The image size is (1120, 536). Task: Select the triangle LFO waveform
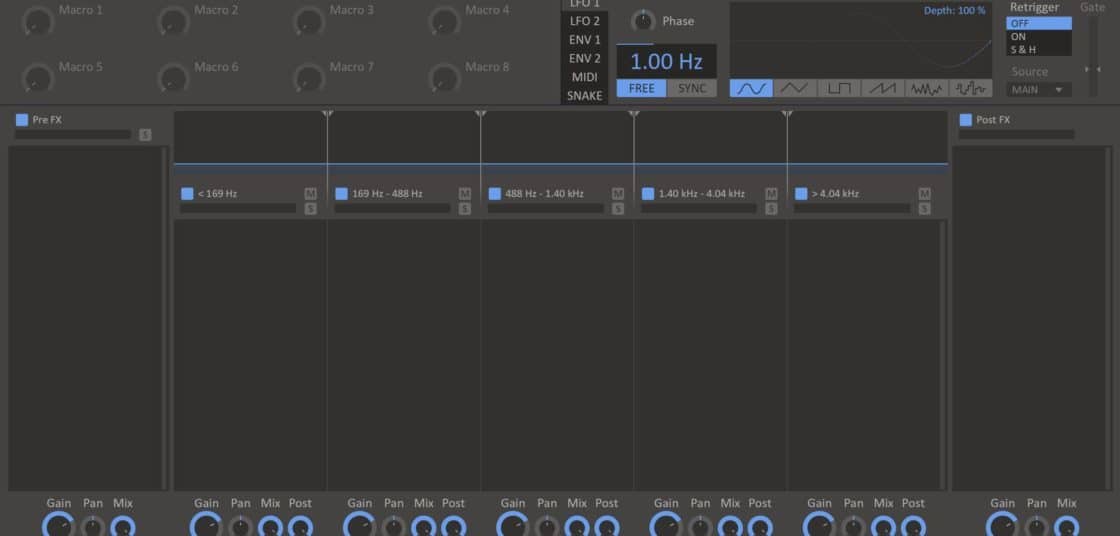pos(795,89)
